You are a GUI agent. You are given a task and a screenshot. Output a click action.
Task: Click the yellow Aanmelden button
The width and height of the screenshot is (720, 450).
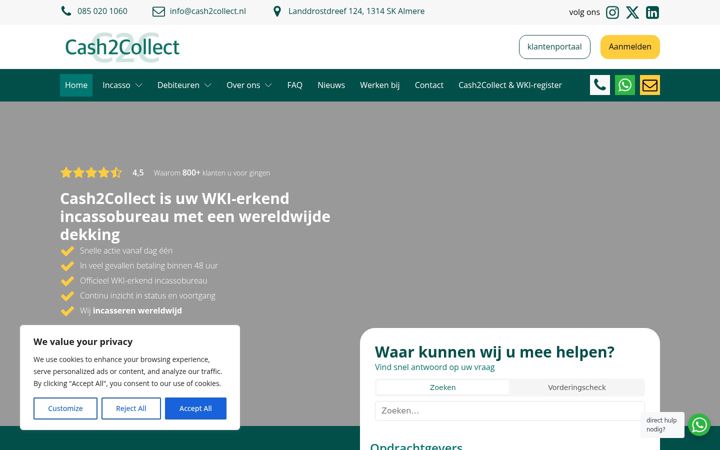click(630, 47)
